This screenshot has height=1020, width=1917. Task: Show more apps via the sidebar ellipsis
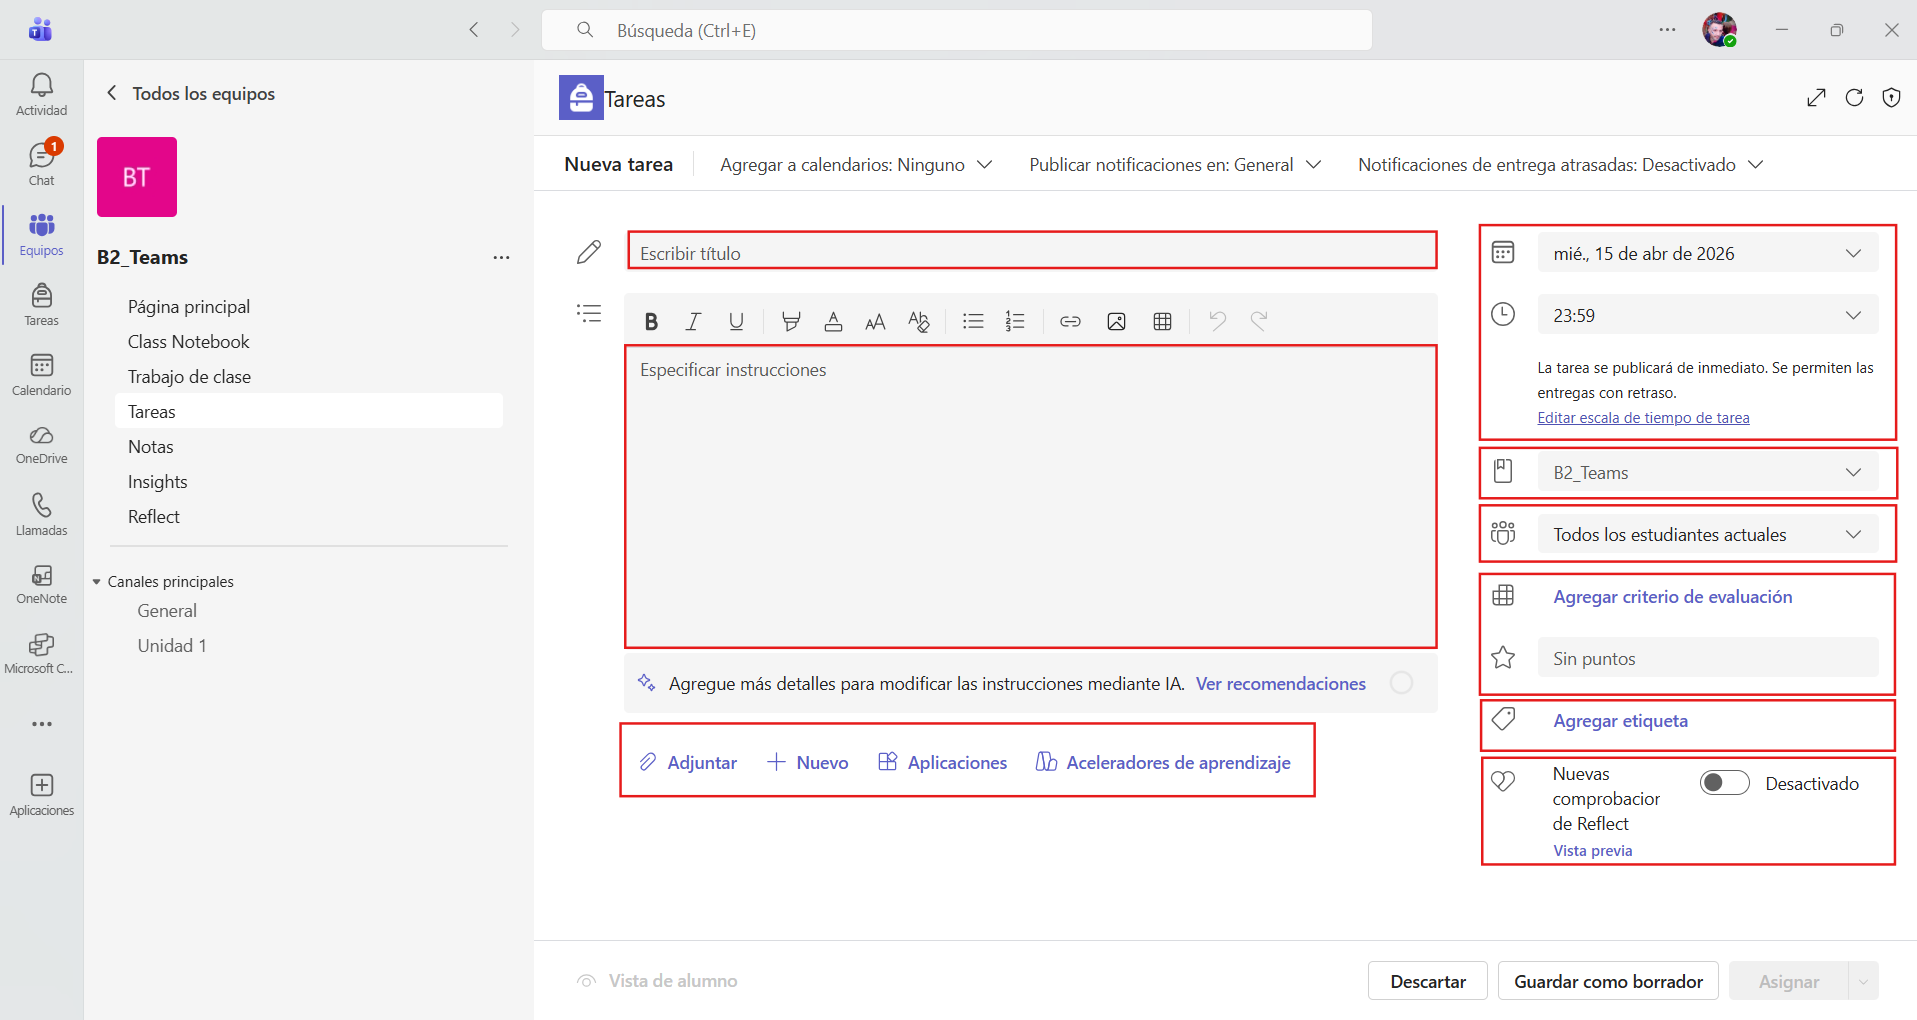pos(41,724)
